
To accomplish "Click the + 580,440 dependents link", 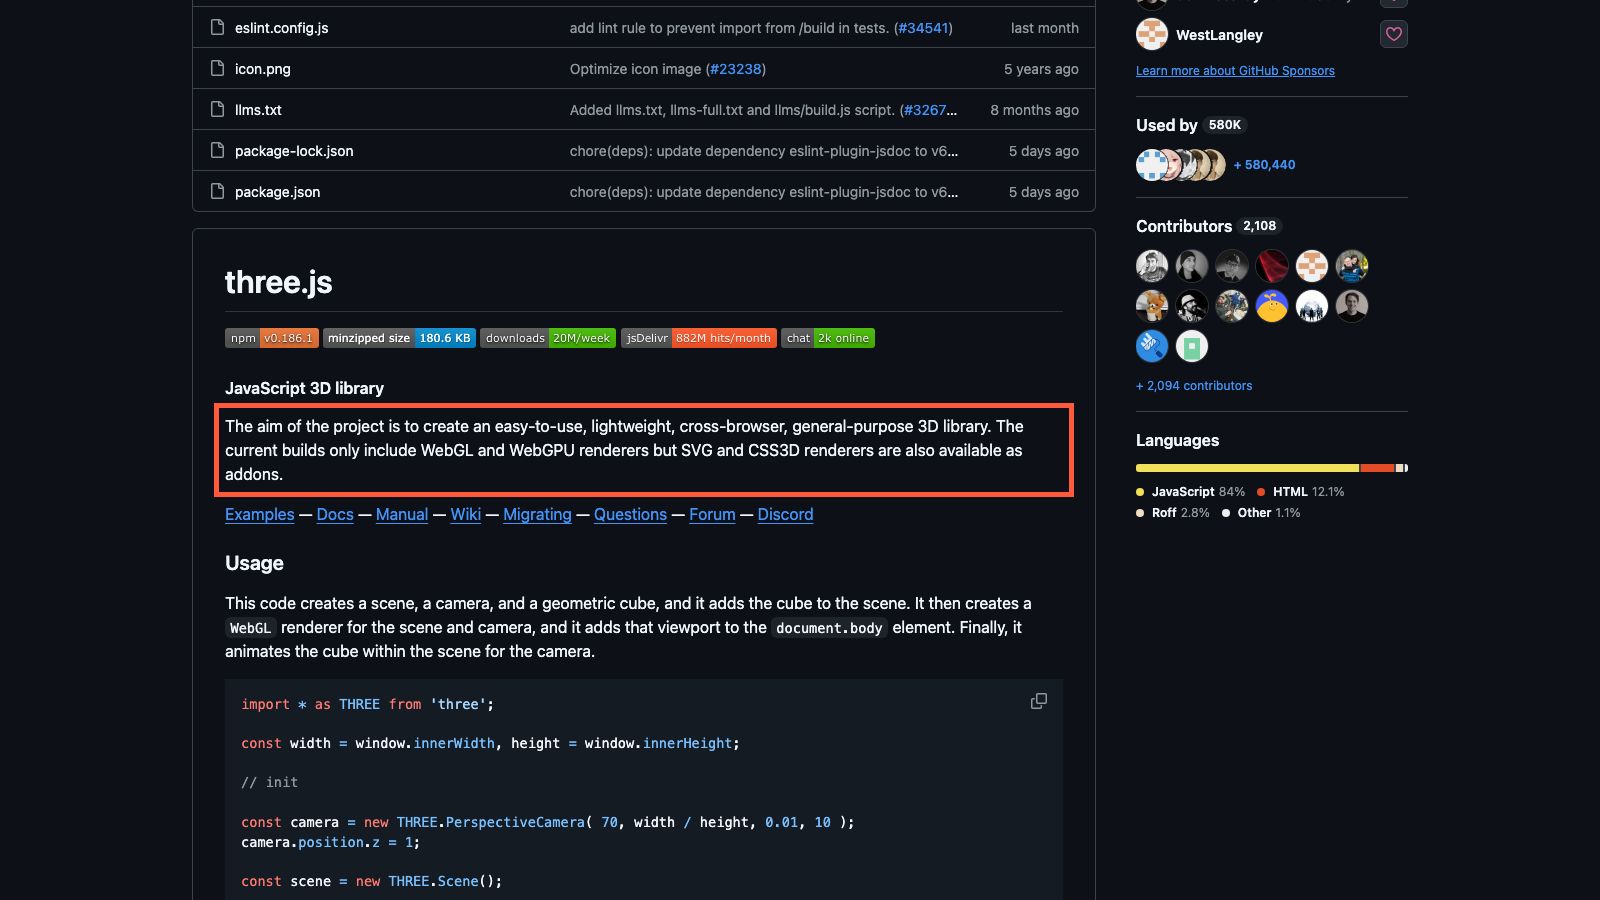I will click(1264, 165).
